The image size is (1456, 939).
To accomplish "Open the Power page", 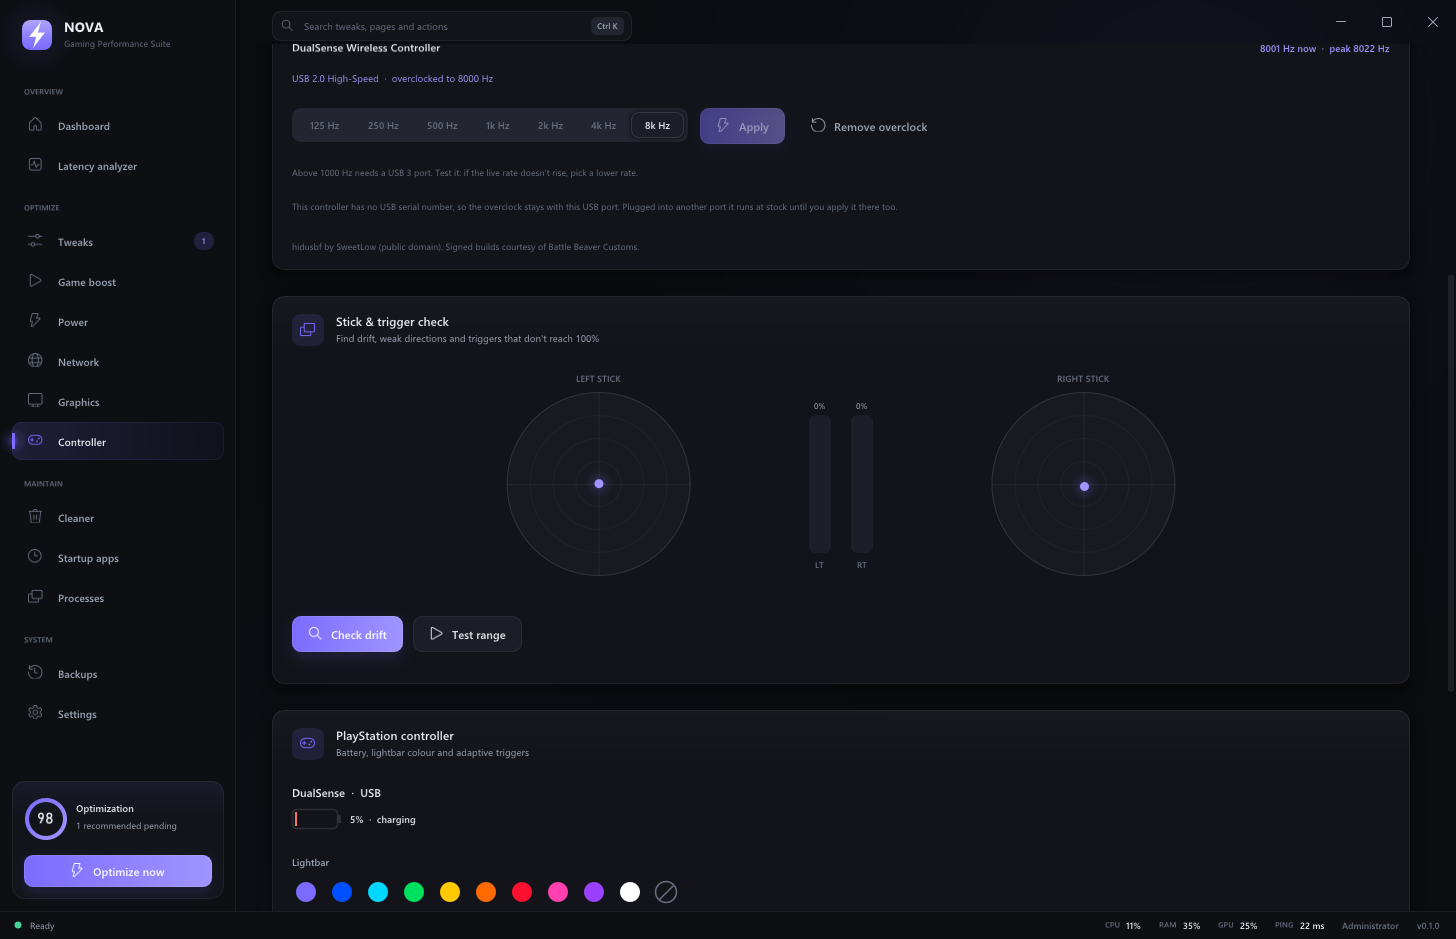I will coord(118,322).
